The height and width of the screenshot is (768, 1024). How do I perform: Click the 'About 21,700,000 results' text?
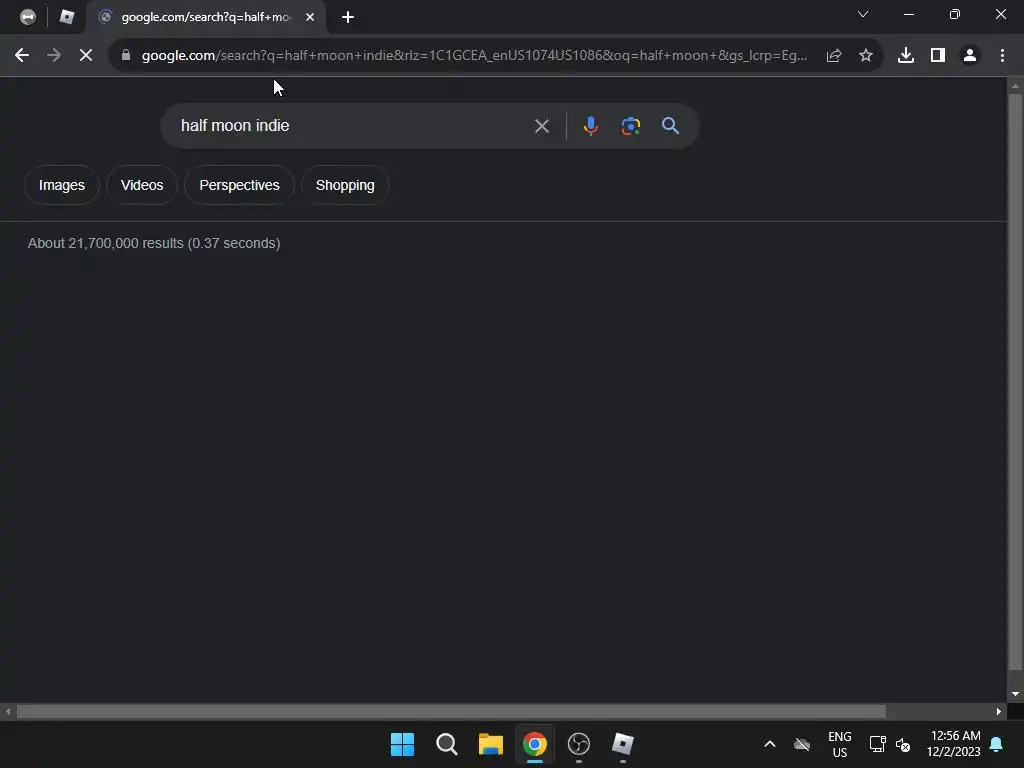[x=154, y=243]
